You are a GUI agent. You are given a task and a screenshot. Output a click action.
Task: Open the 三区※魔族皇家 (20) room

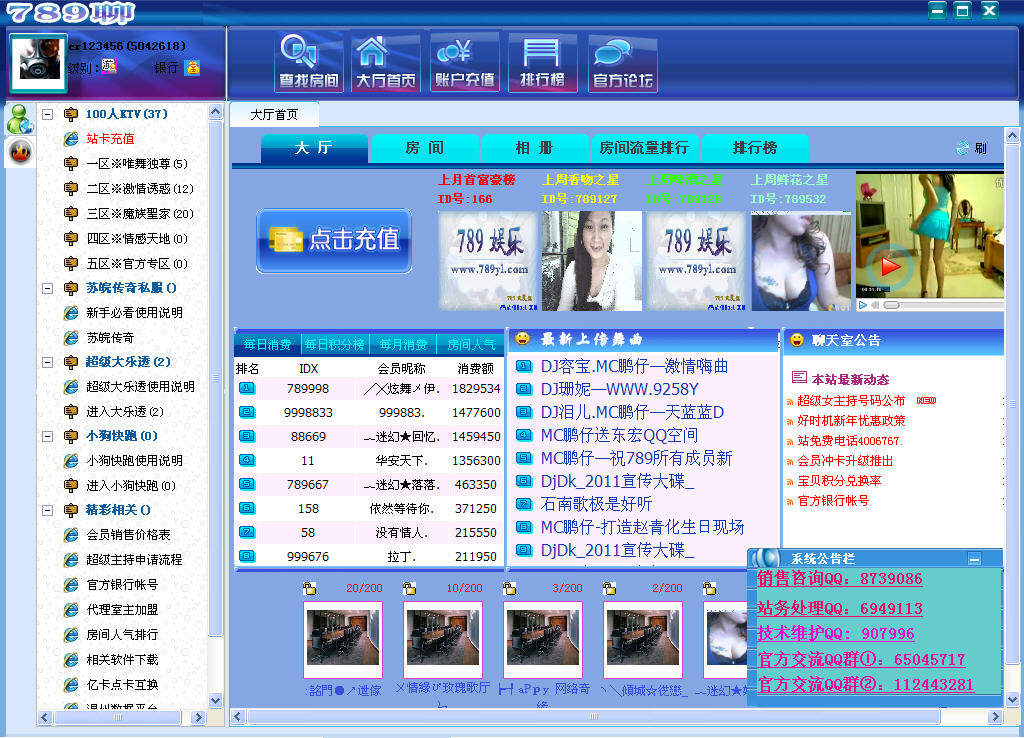tap(140, 214)
